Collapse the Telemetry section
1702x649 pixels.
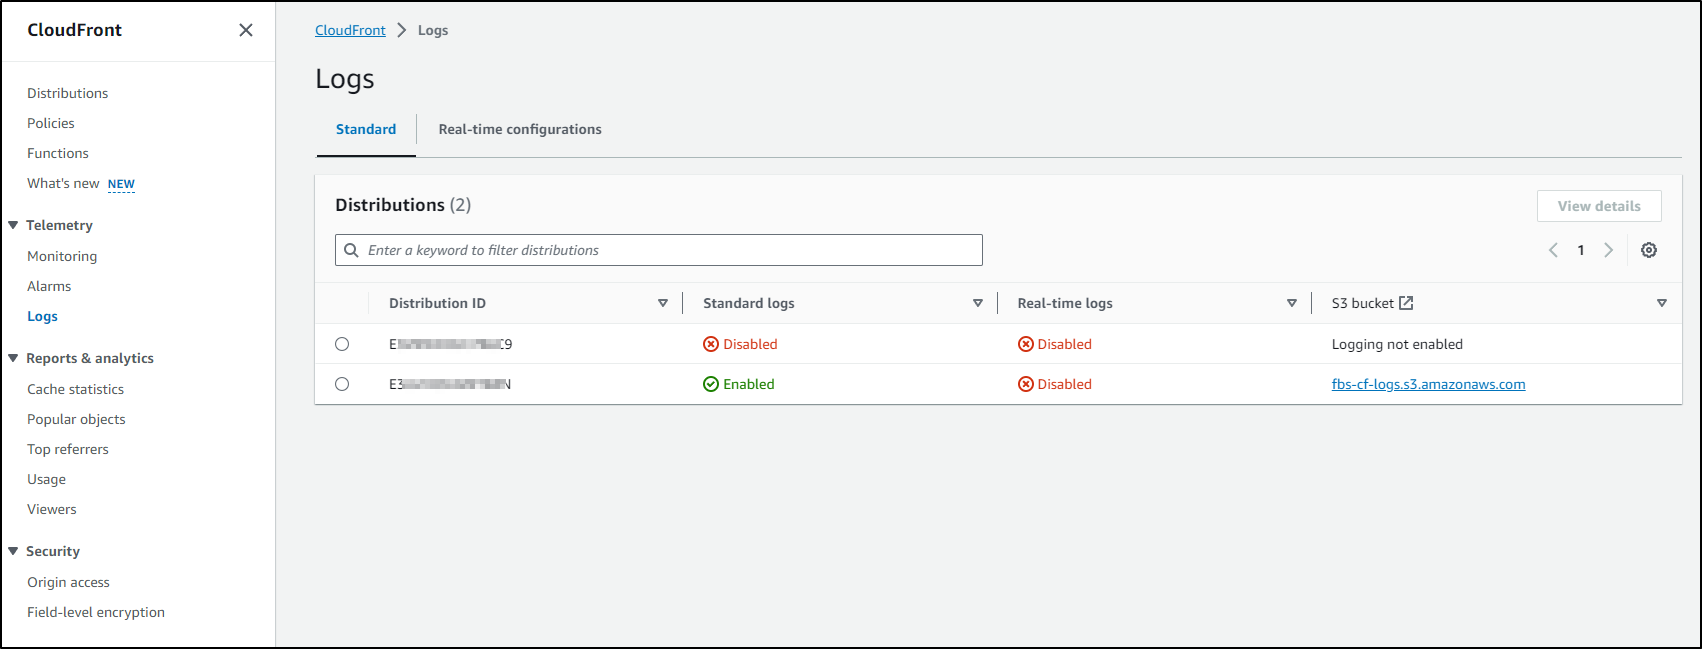tap(13, 225)
